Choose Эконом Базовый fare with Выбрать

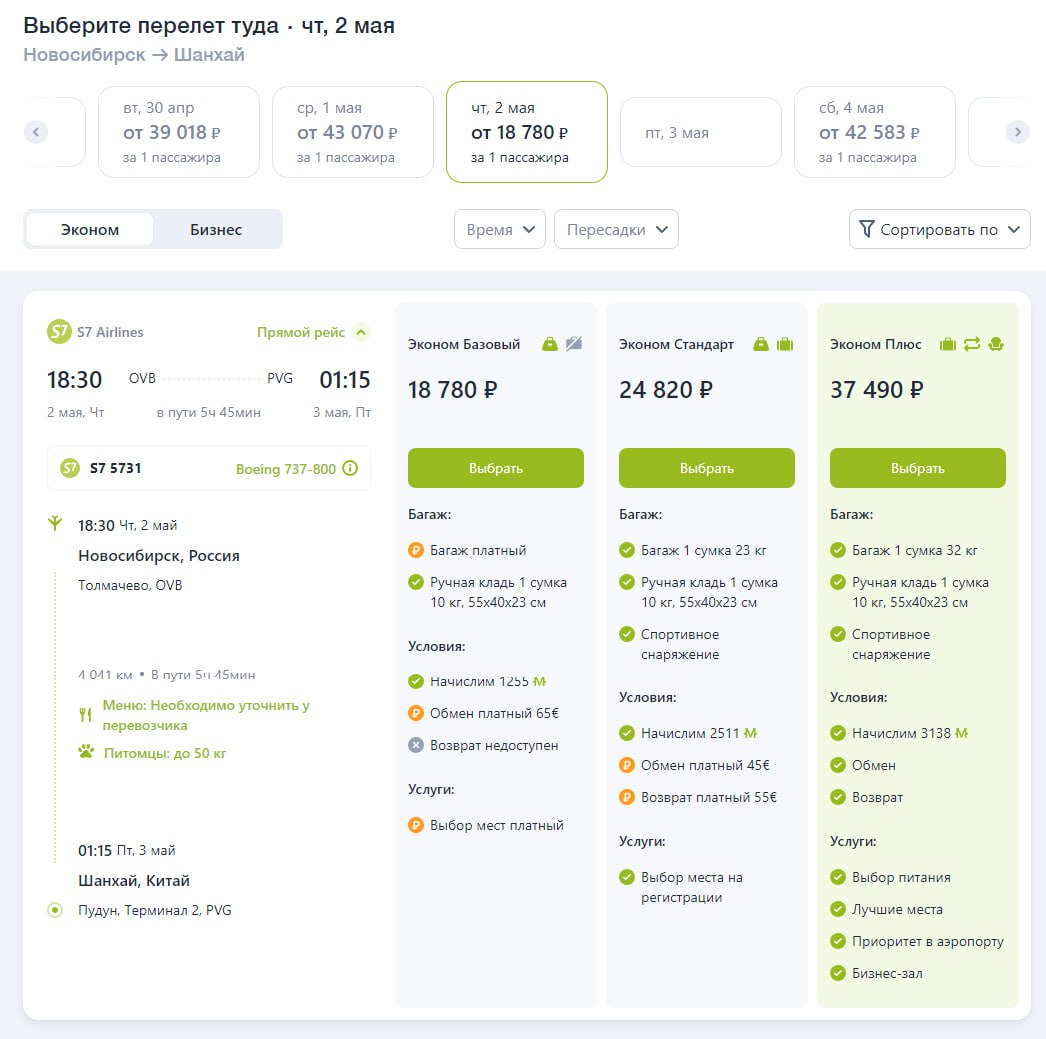pyautogui.click(x=496, y=468)
